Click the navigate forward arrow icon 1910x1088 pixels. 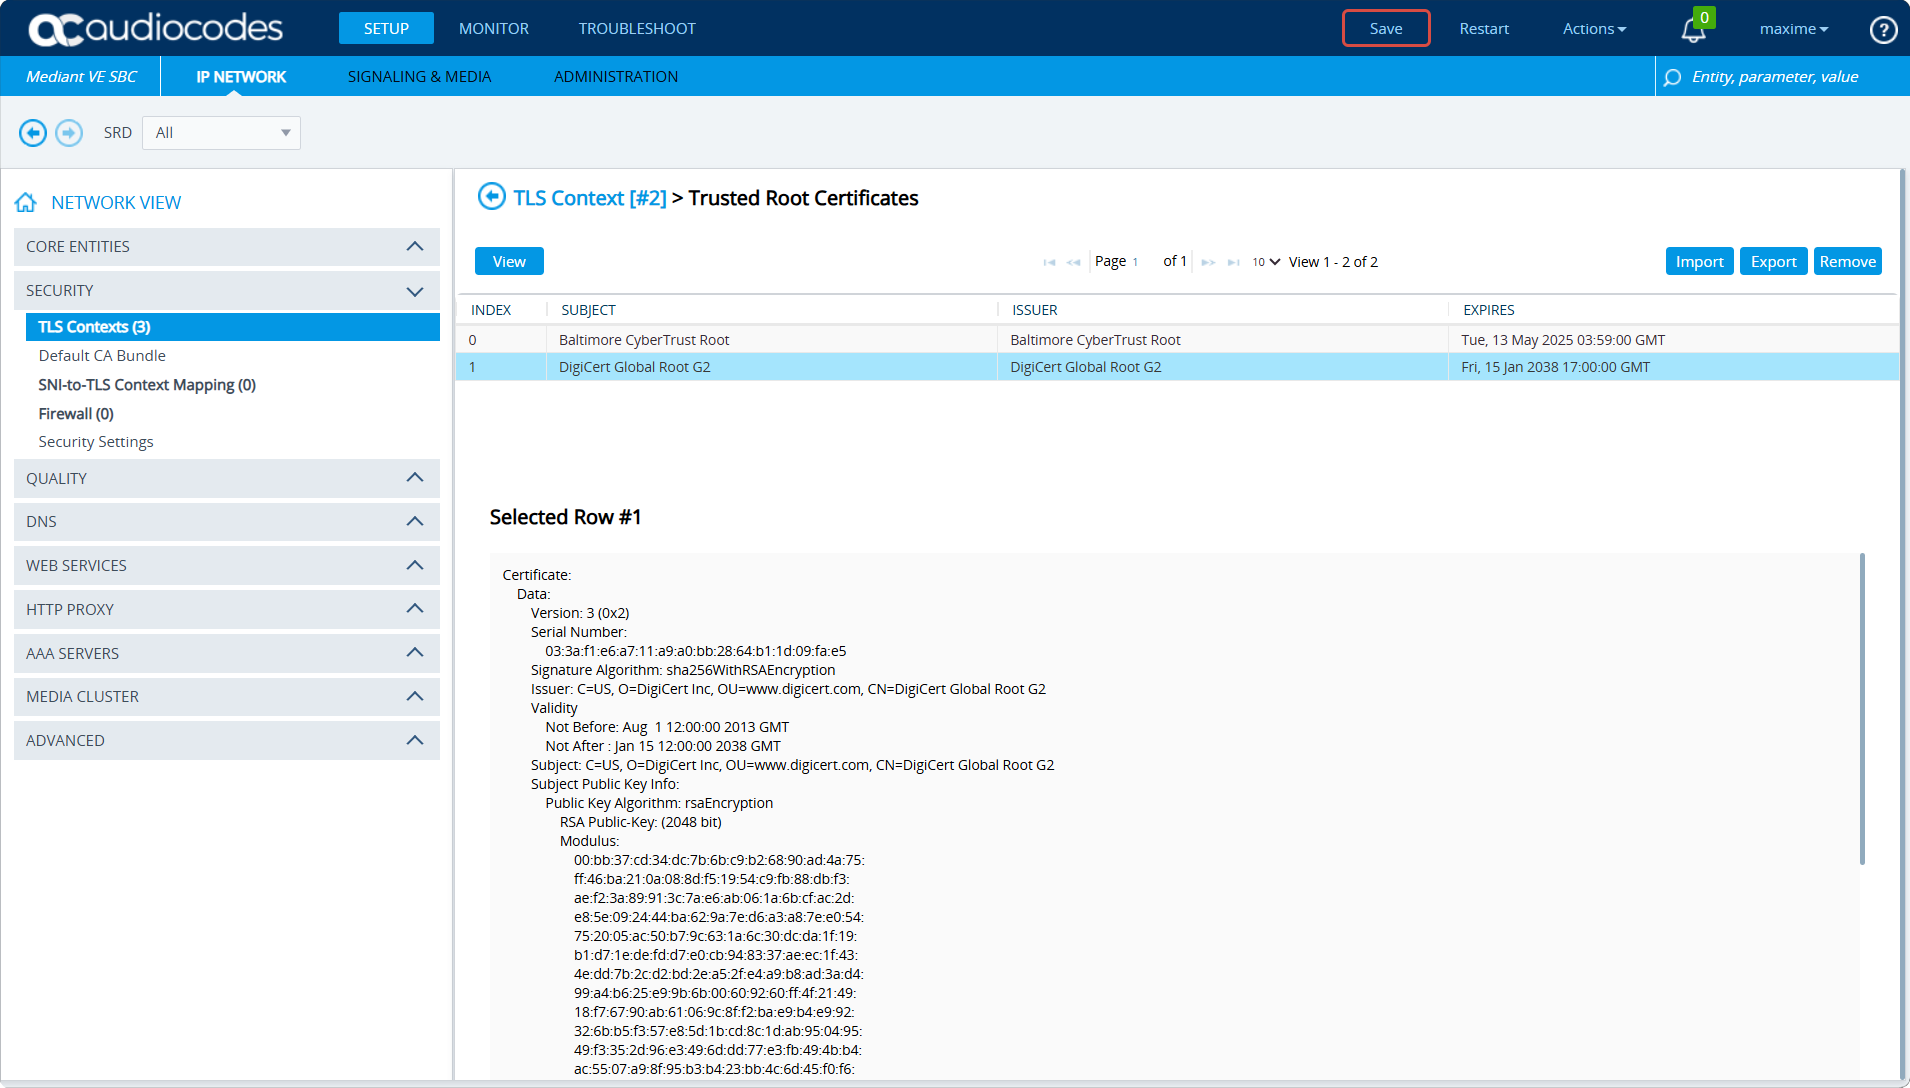[x=69, y=133]
